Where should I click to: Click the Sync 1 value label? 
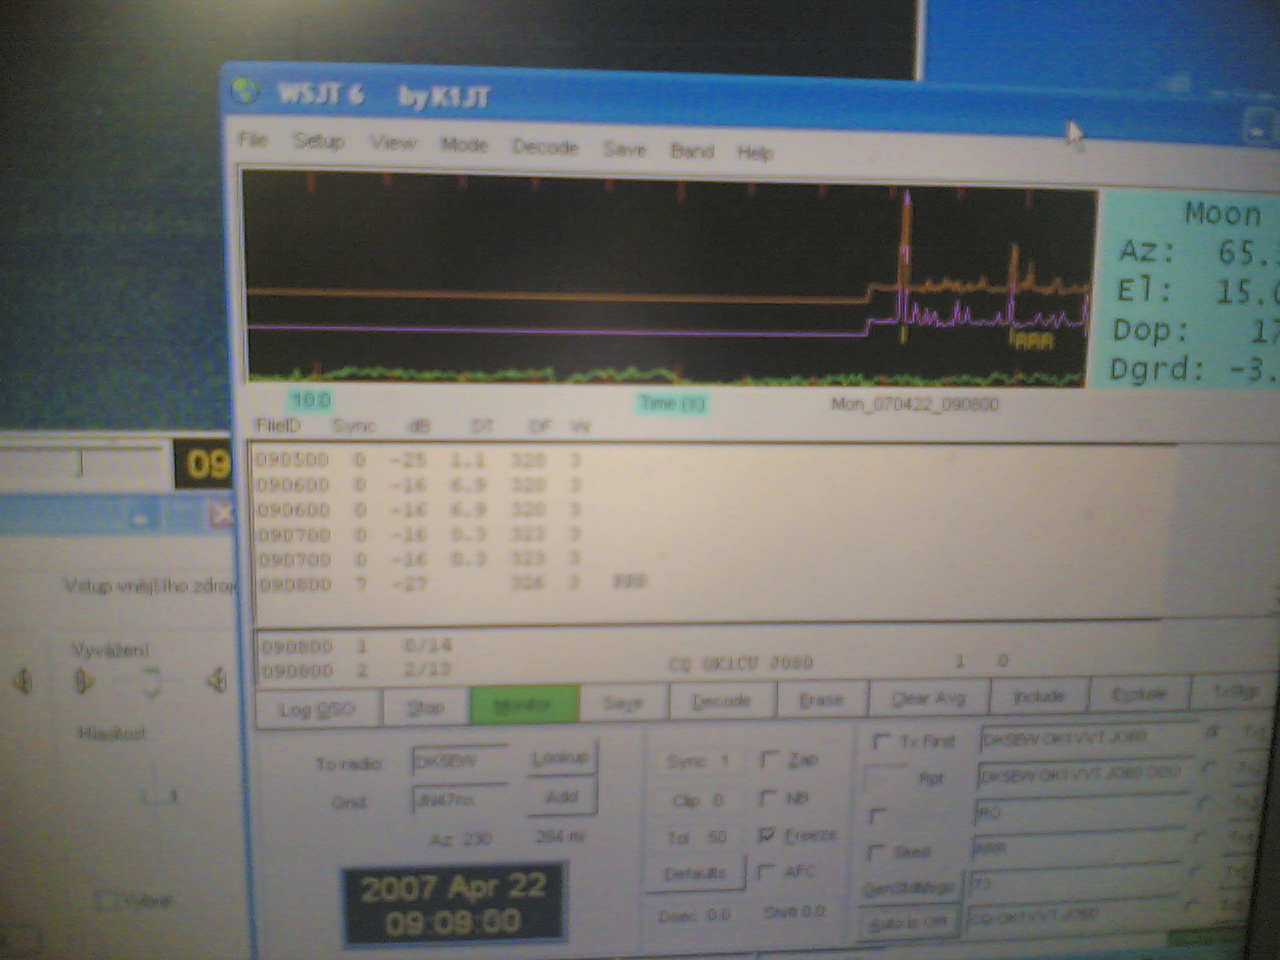click(x=698, y=761)
